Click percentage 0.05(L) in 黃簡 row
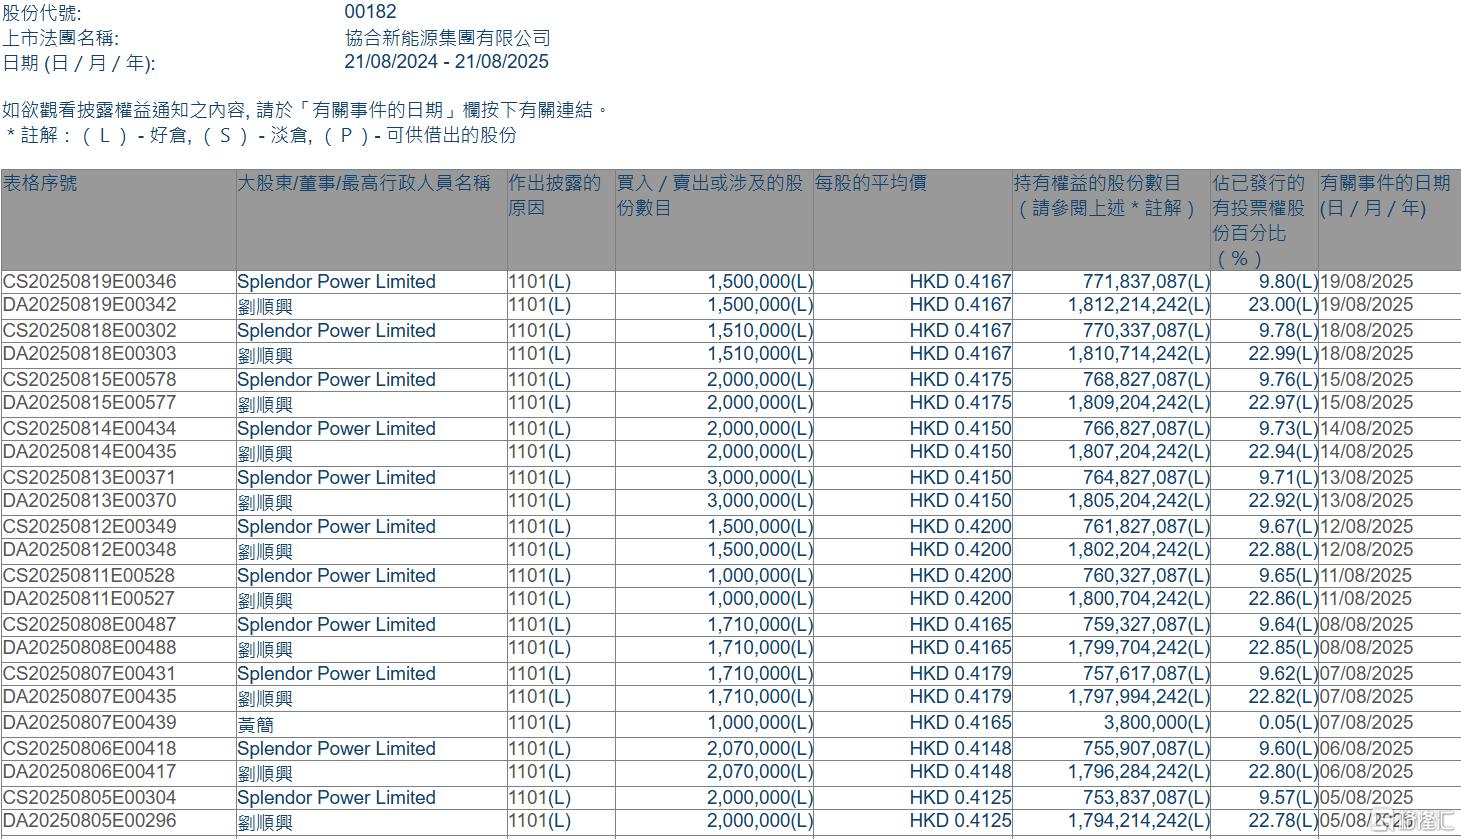Screen dimensions: 1461x839 click(x=1288, y=723)
